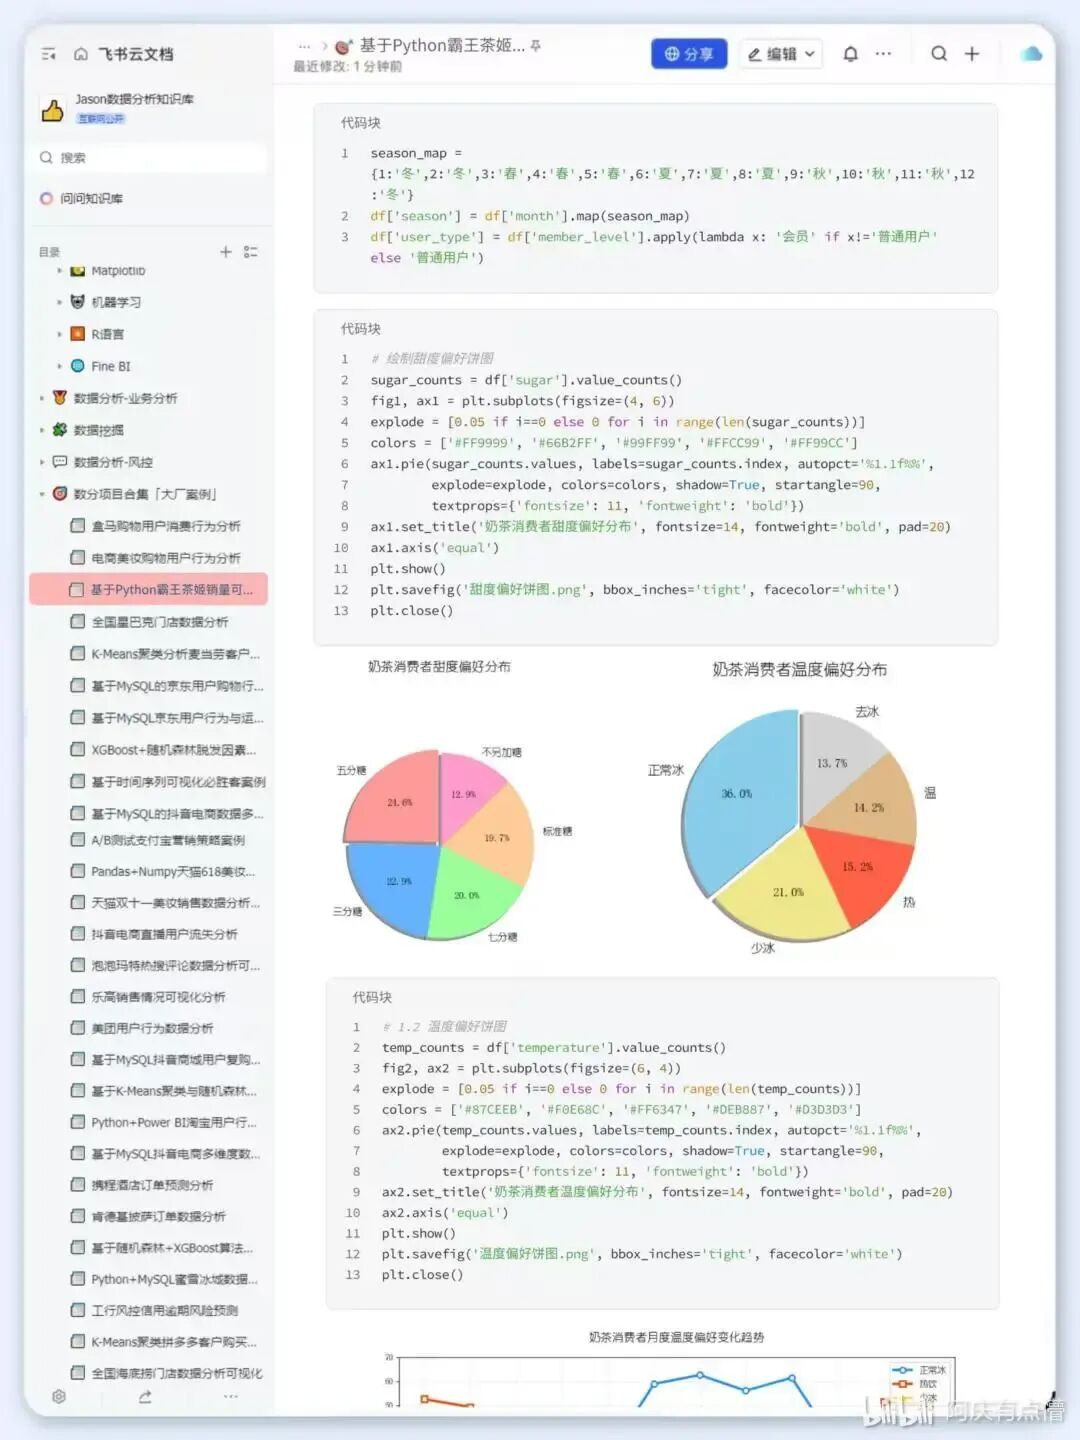Click the 互联网公开 badge
Image resolution: width=1080 pixels, height=1440 pixels.
coord(101,119)
